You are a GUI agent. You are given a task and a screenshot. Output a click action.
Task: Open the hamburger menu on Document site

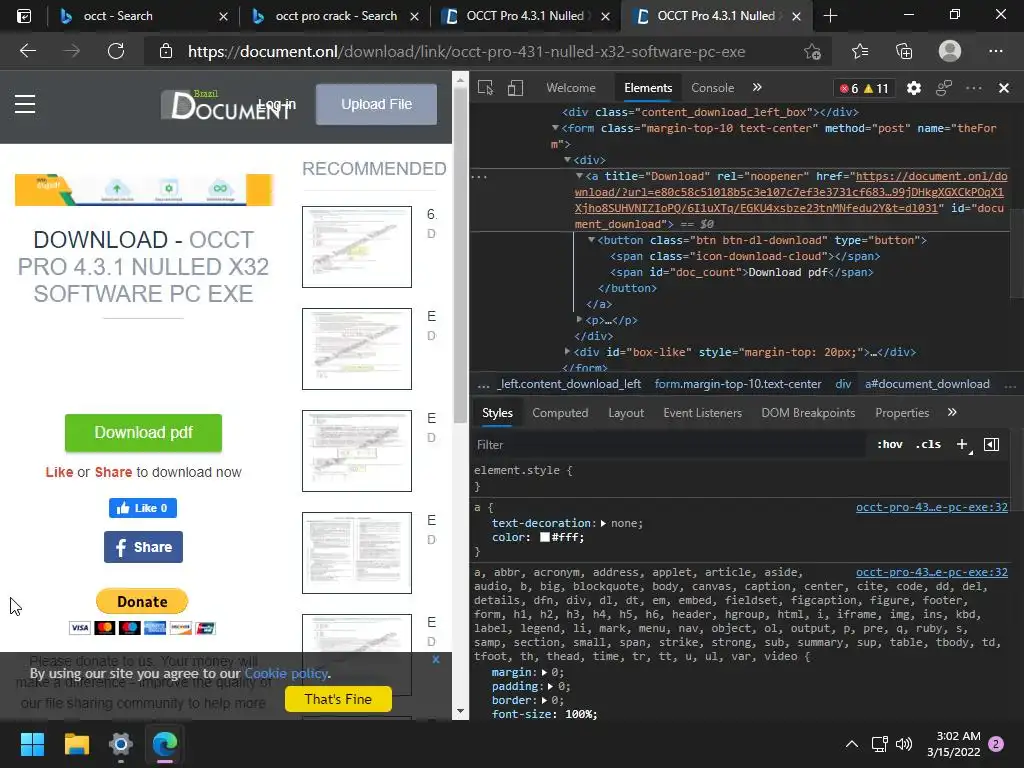pos(25,104)
